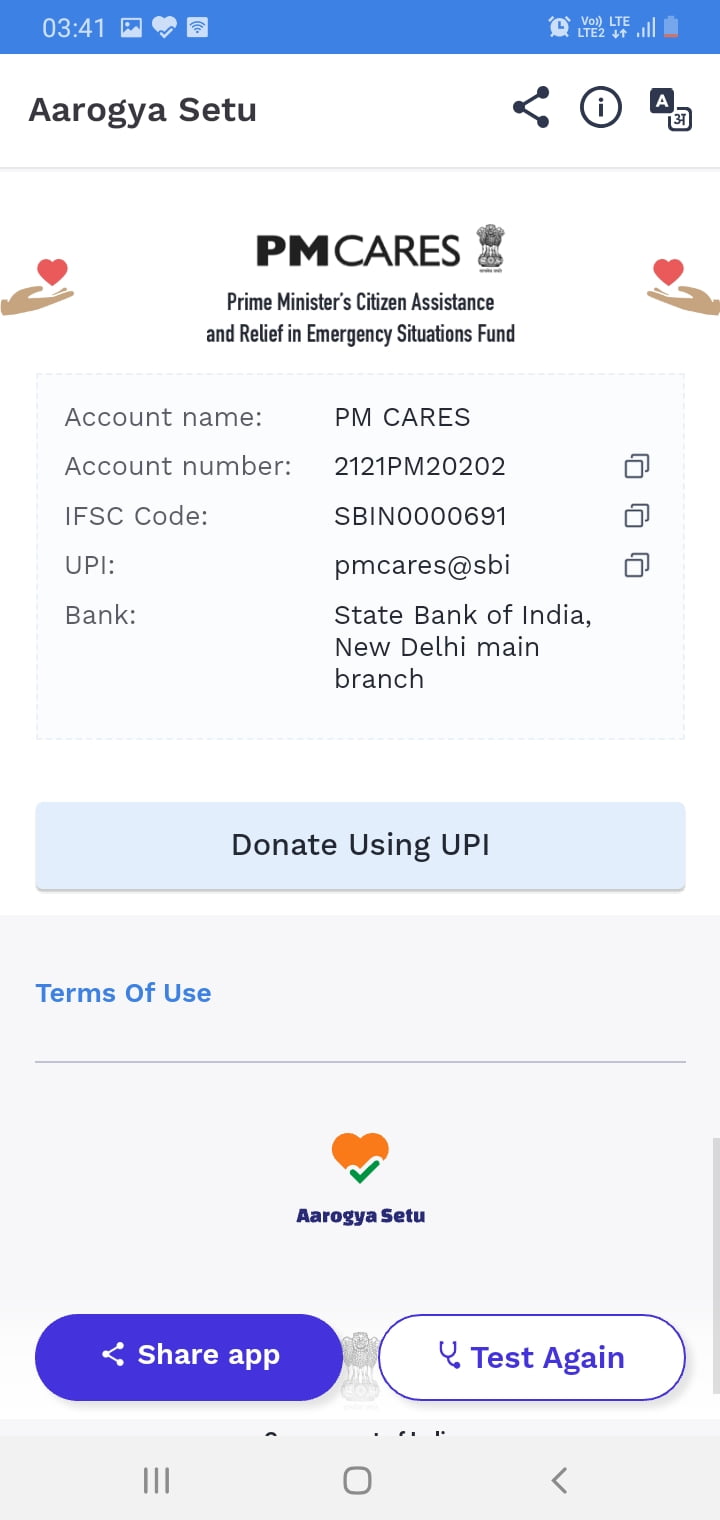
Task: Open the Terms Of Use link
Action: (x=124, y=993)
